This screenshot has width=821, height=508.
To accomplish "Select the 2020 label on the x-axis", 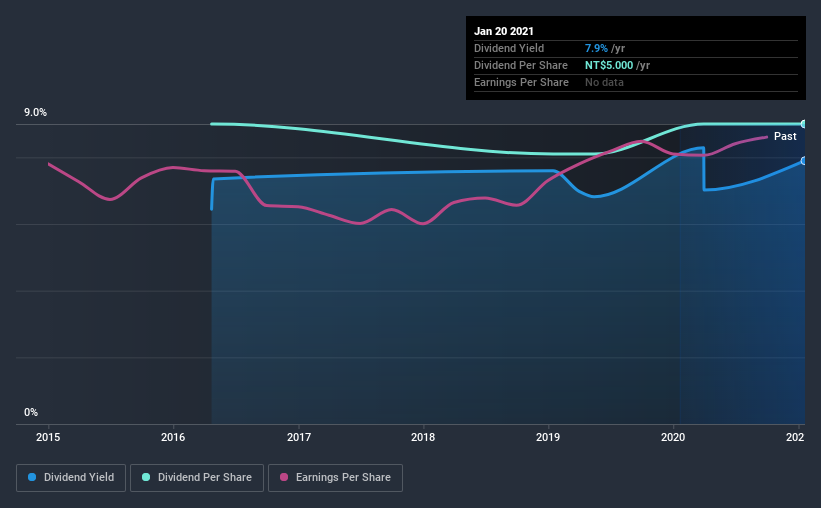I will click(x=673, y=437).
